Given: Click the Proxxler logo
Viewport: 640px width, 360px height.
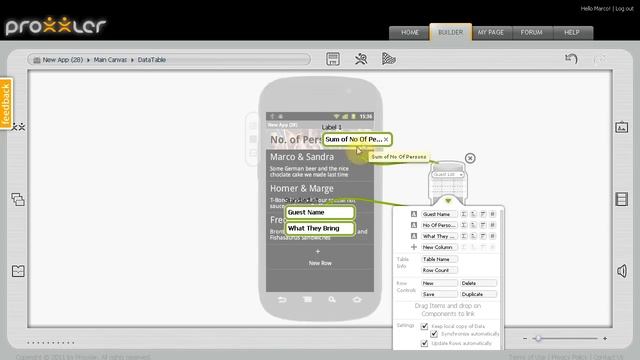Looking at the screenshot, I should tap(56, 26).
